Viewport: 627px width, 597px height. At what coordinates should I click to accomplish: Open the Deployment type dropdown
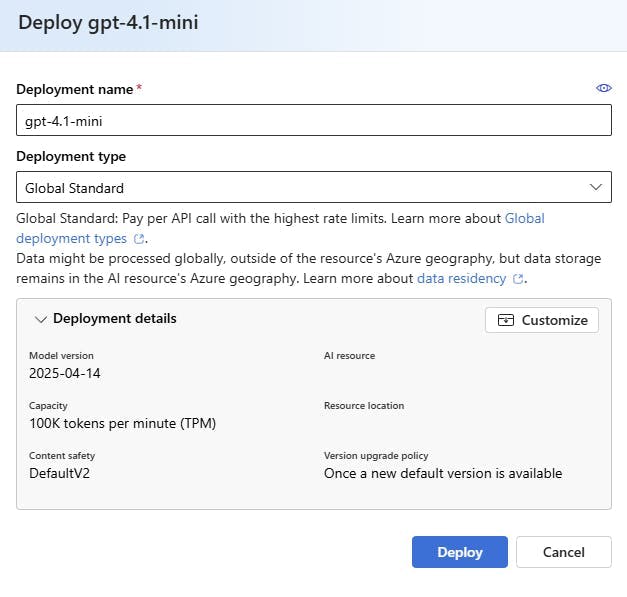point(314,187)
